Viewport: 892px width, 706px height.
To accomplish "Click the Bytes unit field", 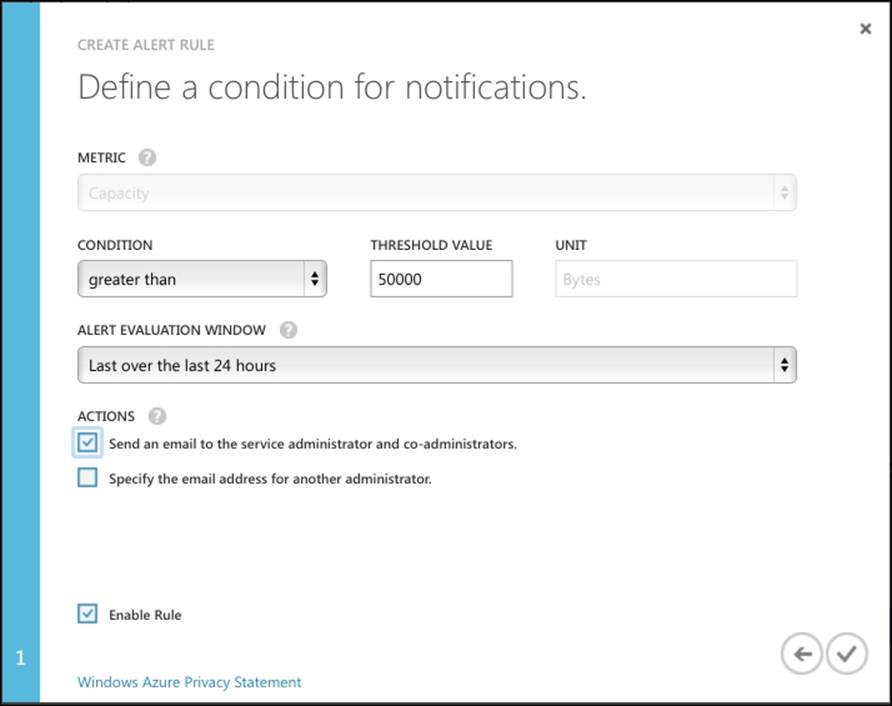I will [x=676, y=279].
